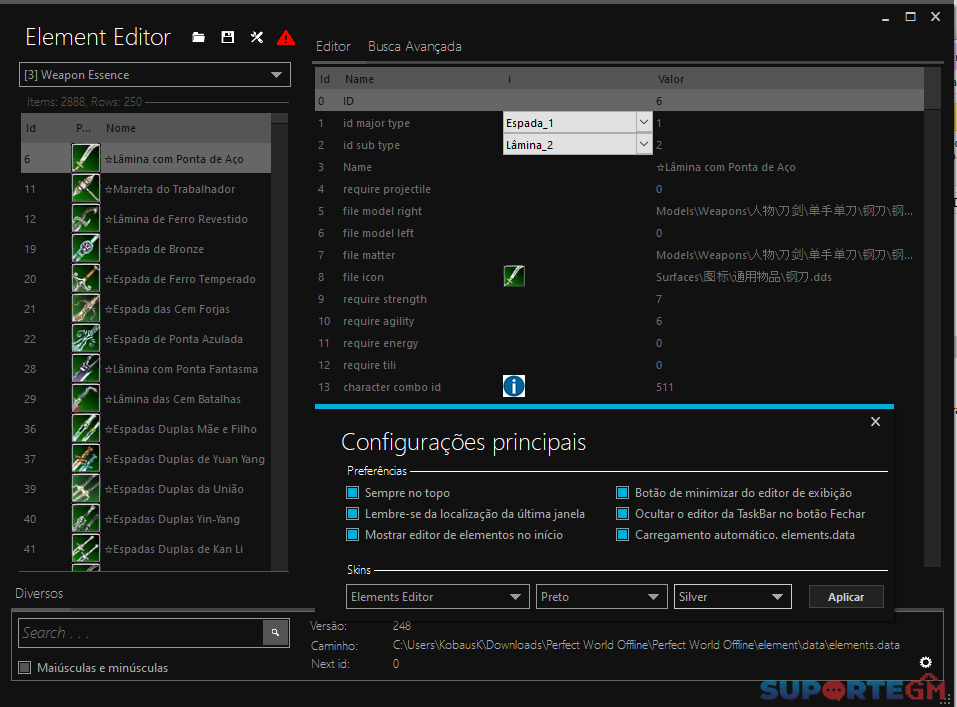
Task: Click the Surfaces file icon path value
Action: coord(743,277)
